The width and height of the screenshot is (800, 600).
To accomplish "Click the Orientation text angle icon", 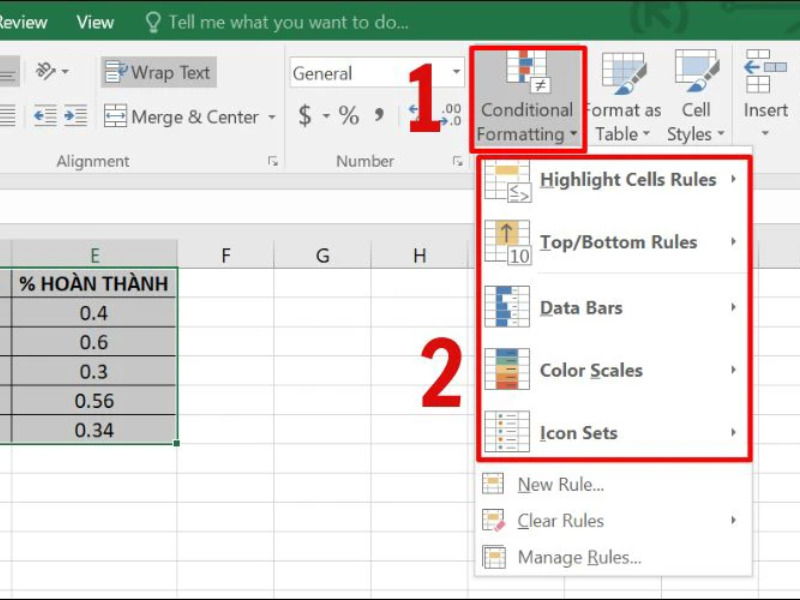I will pyautogui.click(x=45, y=71).
